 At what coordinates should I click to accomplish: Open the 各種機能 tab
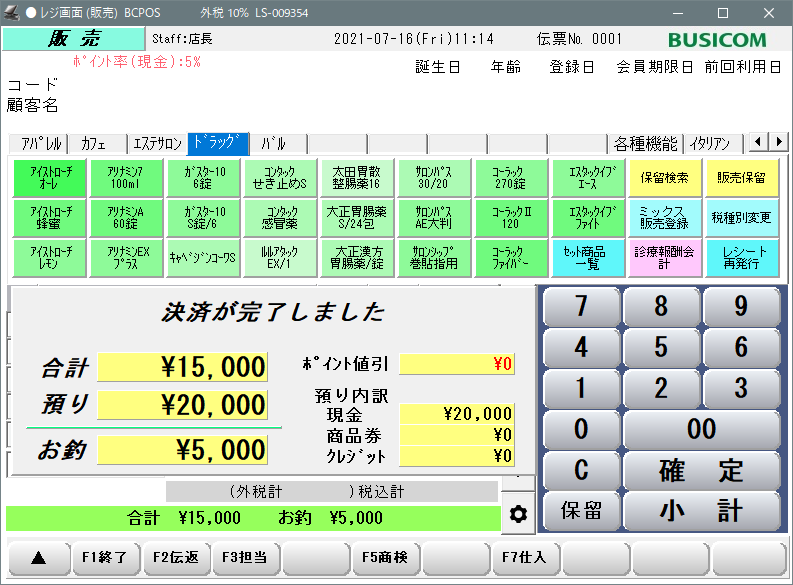[x=645, y=143]
